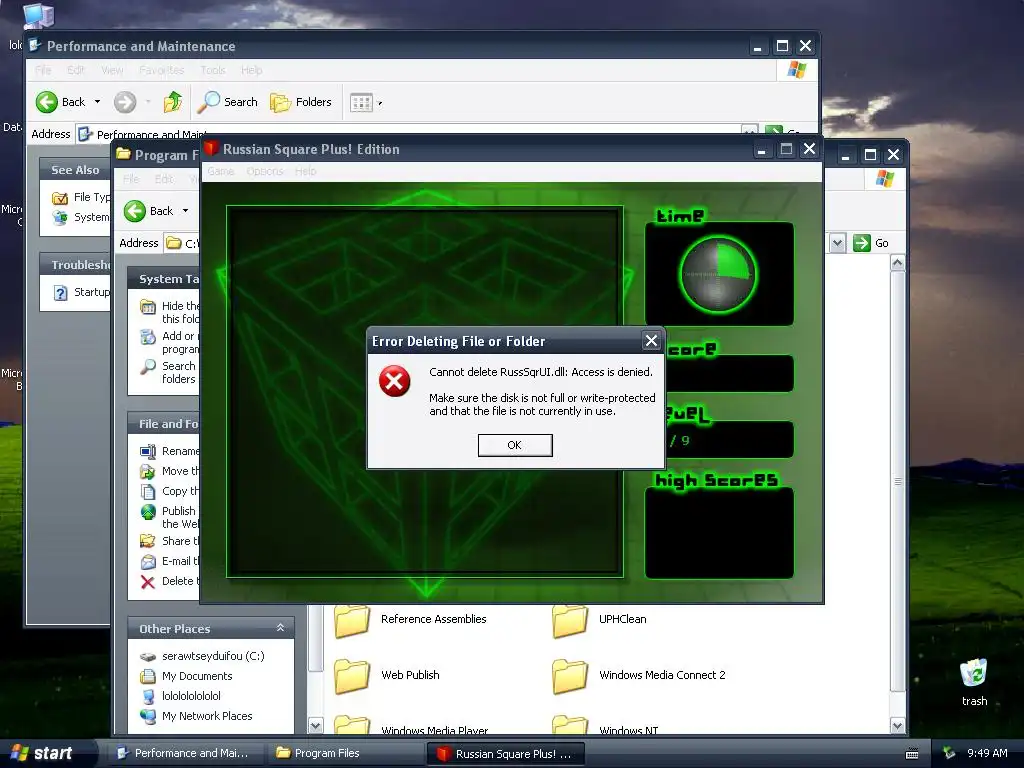
Task: Click Search in Performance and Maintenance toolbar
Action: pyautogui.click(x=228, y=102)
